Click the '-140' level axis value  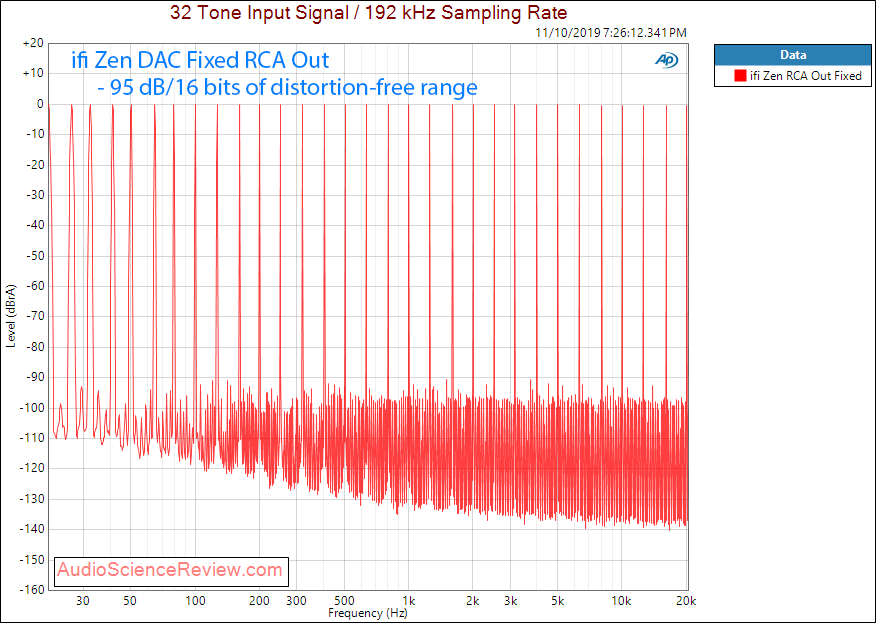(x=32, y=530)
